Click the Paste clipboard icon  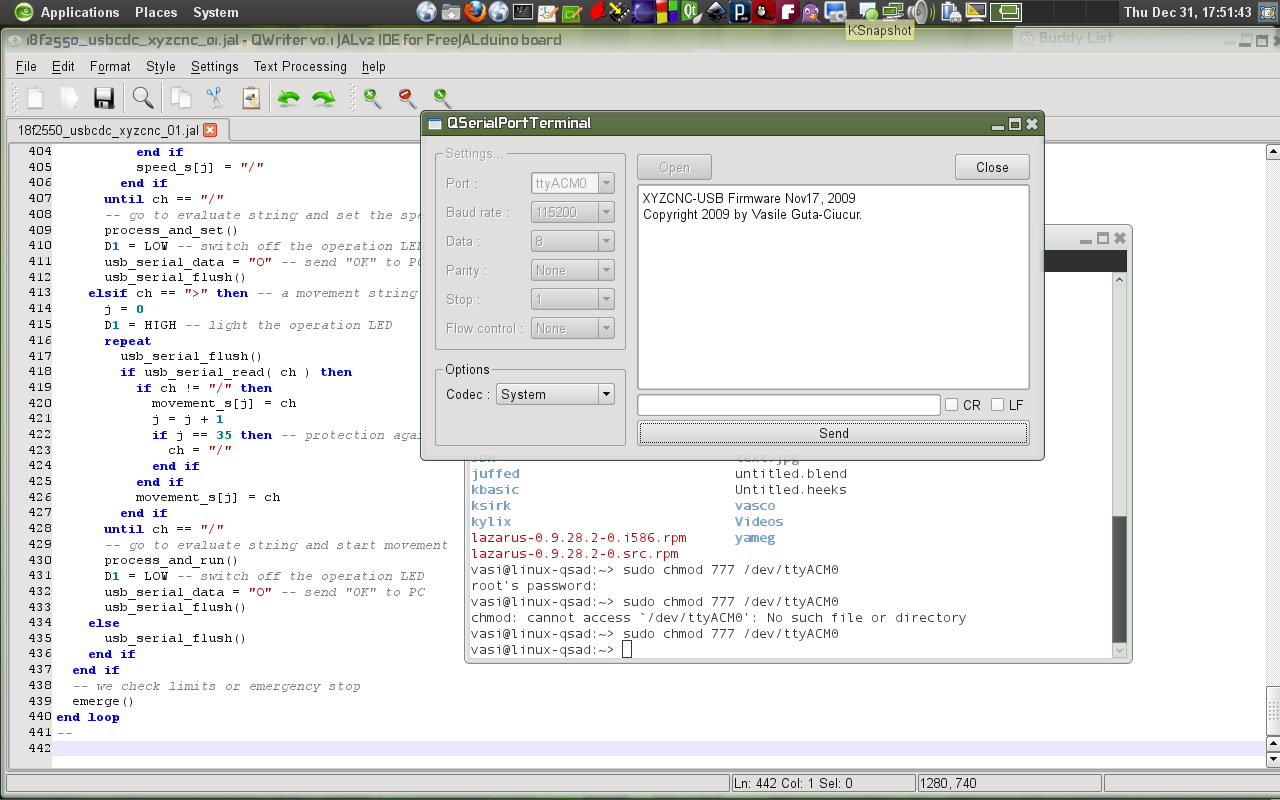point(251,98)
